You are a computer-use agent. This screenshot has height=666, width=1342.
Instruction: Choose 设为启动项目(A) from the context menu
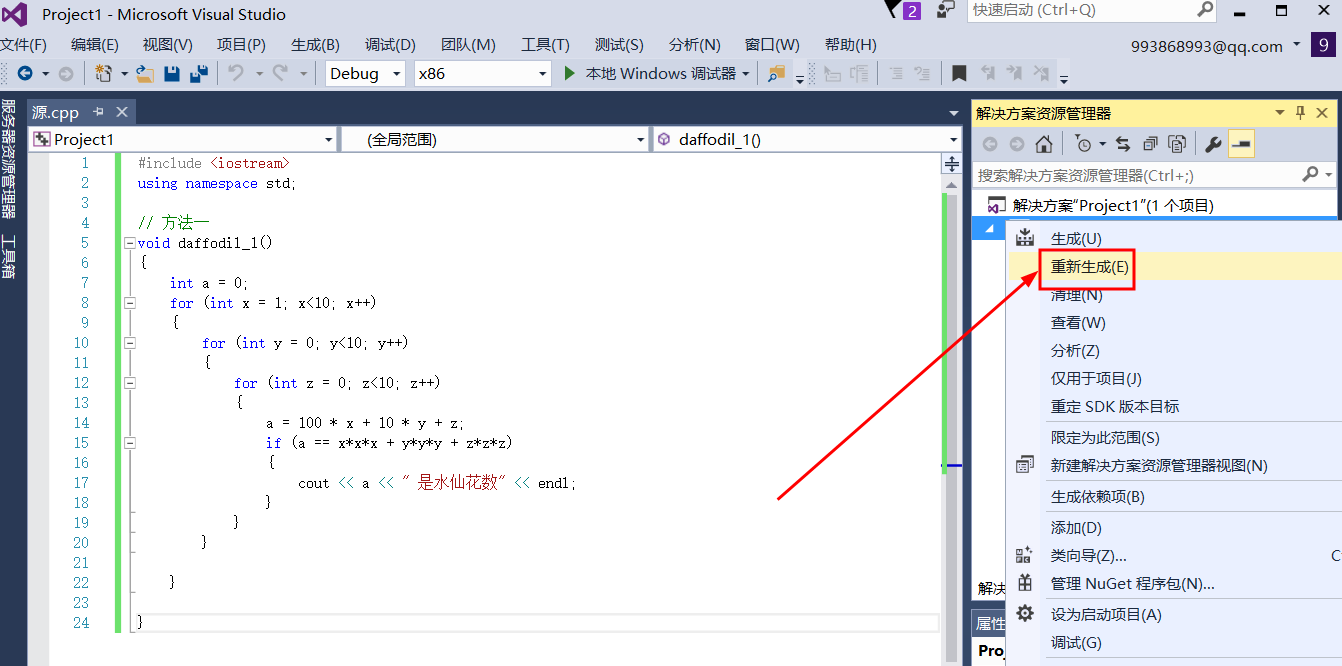1106,615
